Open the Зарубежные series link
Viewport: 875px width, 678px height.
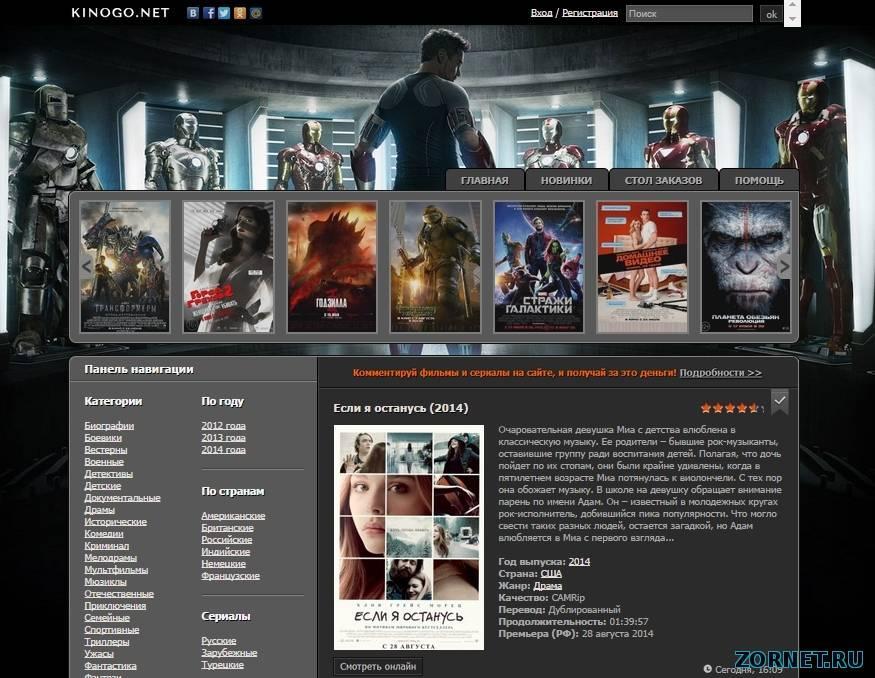coord(229,652)
